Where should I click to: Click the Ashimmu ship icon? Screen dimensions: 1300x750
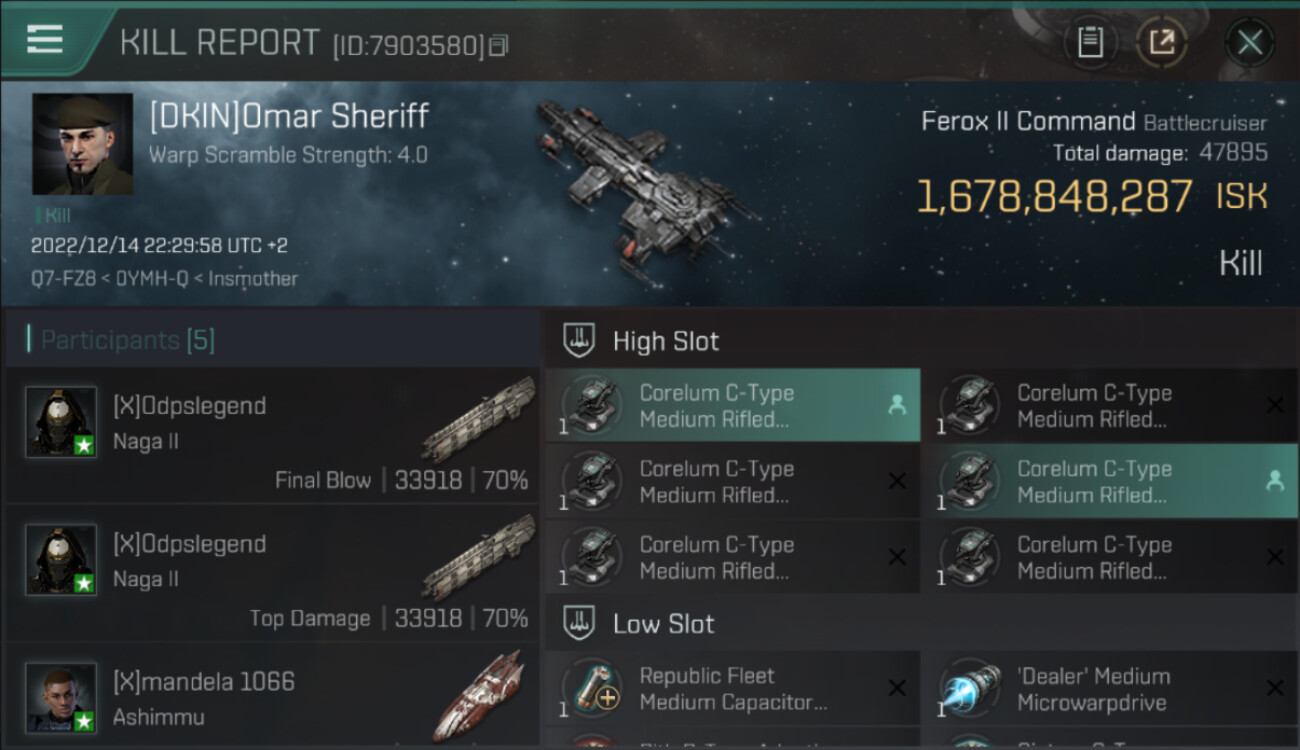point(478,697)
